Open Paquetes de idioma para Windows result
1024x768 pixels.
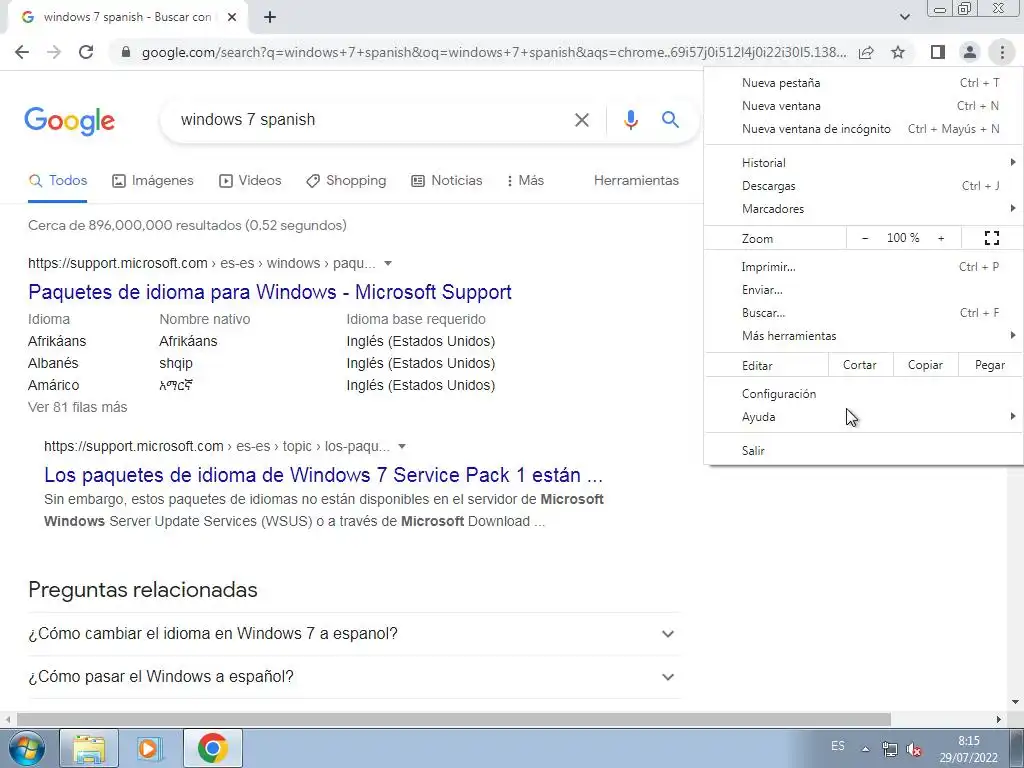coord(270,292)
